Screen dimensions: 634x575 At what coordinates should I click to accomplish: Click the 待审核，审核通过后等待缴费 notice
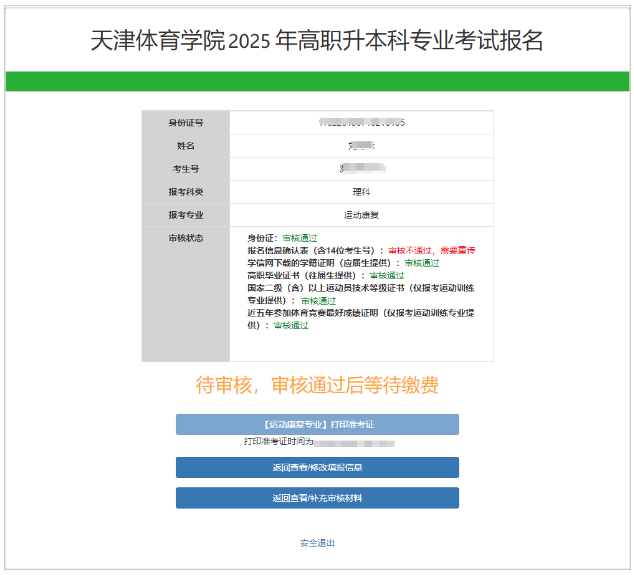pos(317,385)
